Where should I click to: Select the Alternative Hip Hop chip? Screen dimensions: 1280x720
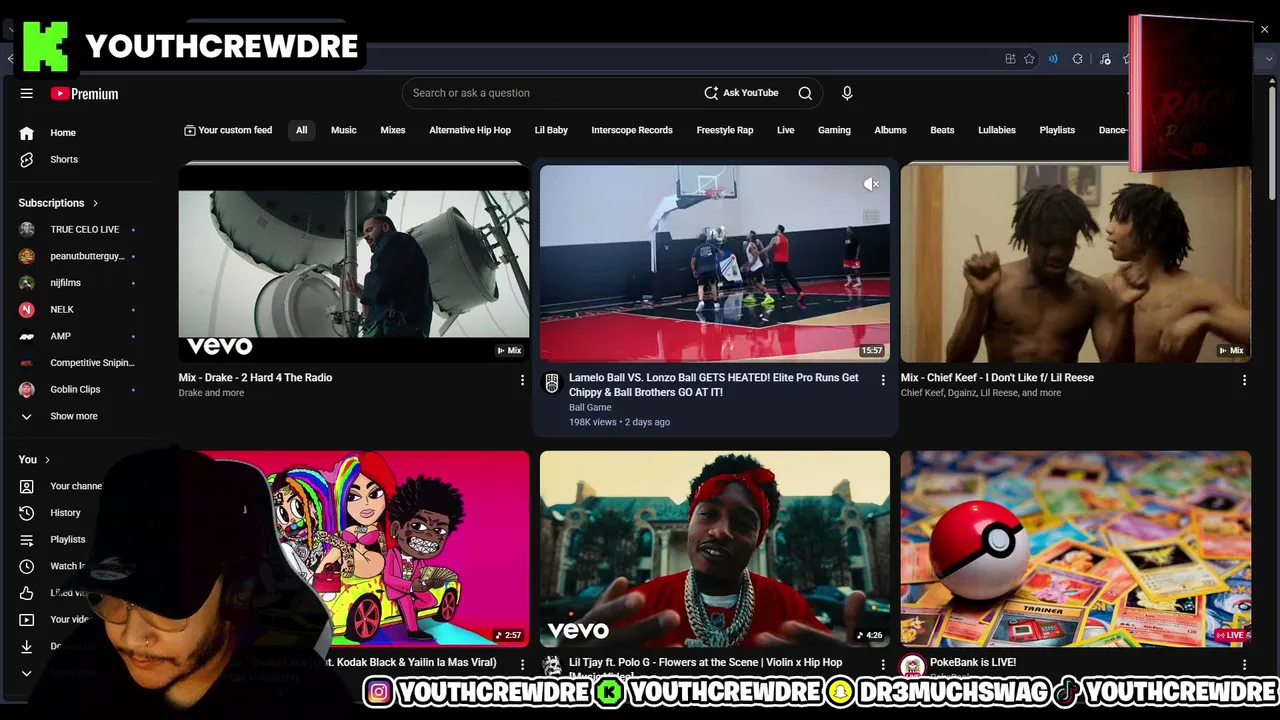(x=470, y=130)
